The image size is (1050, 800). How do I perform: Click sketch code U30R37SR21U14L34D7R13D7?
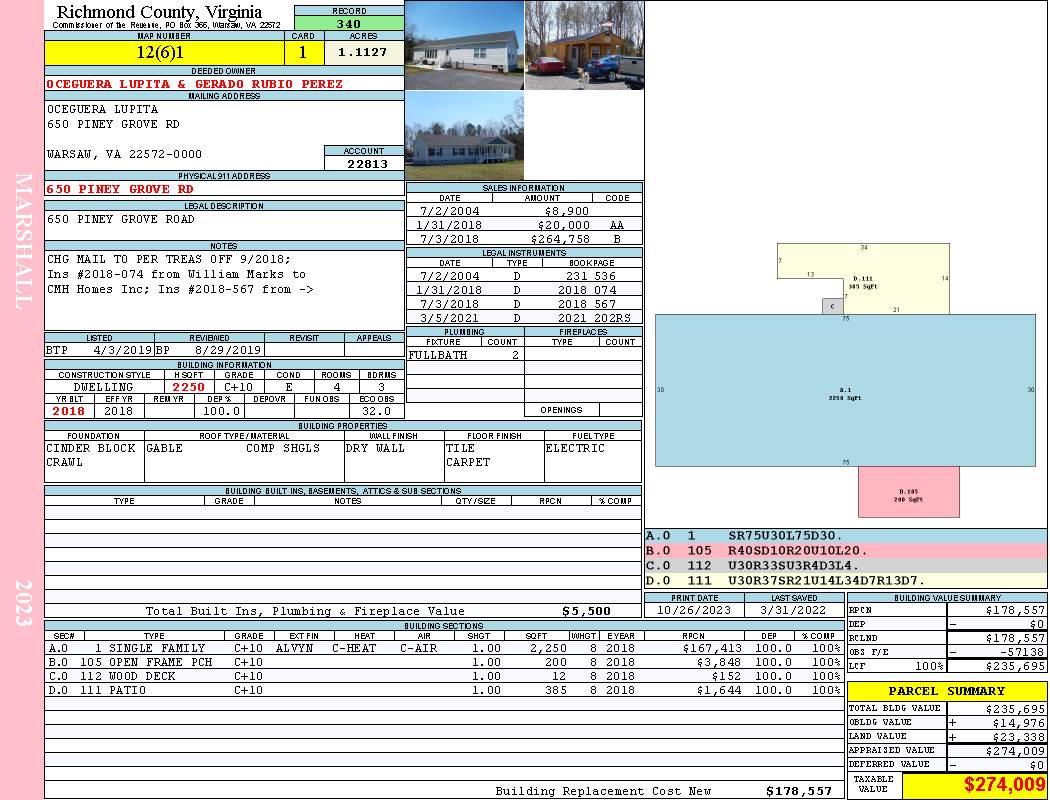click(x=826, y=580)
